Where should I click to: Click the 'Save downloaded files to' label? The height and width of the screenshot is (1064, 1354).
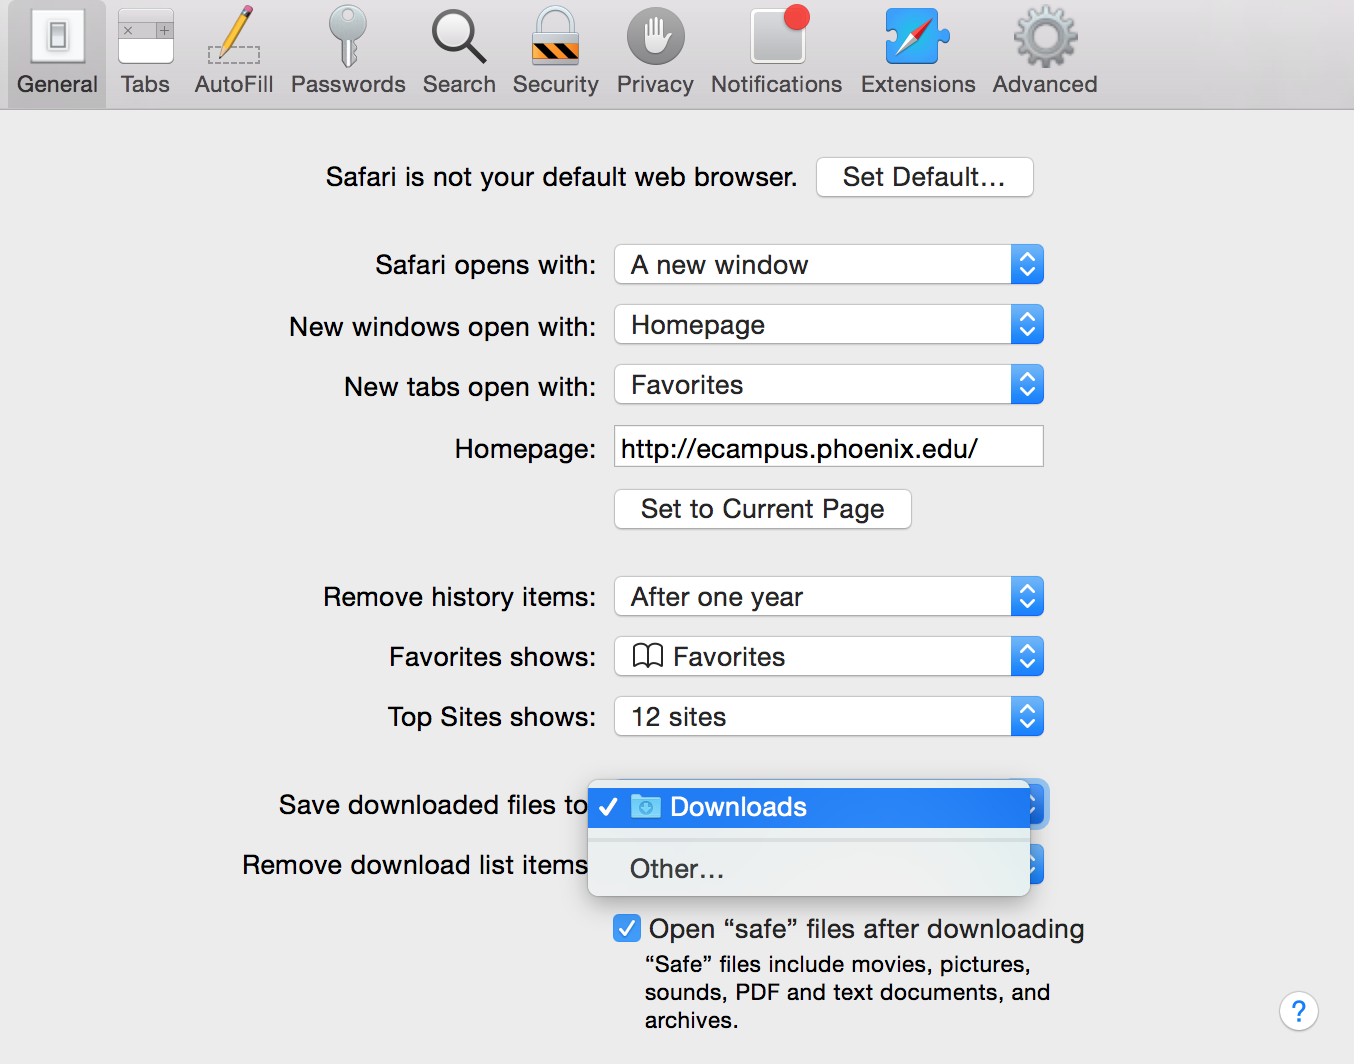point(434,805)
